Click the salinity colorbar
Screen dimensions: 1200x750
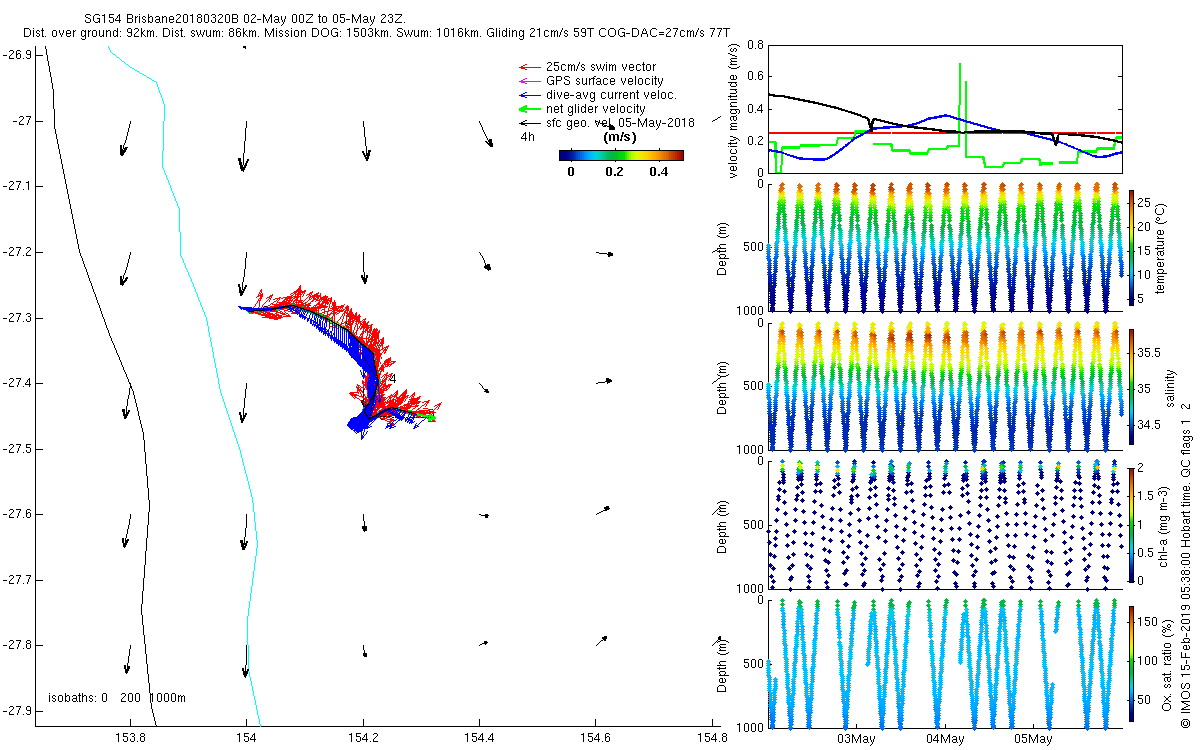[1132, 386]
